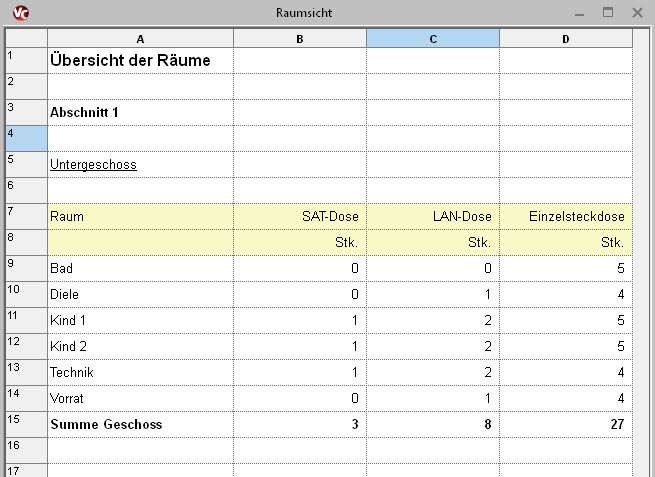Click the underlined 'Untergeschoss' text
The image size is (655, 477).
pyautogui.click(x=93, y=164)
